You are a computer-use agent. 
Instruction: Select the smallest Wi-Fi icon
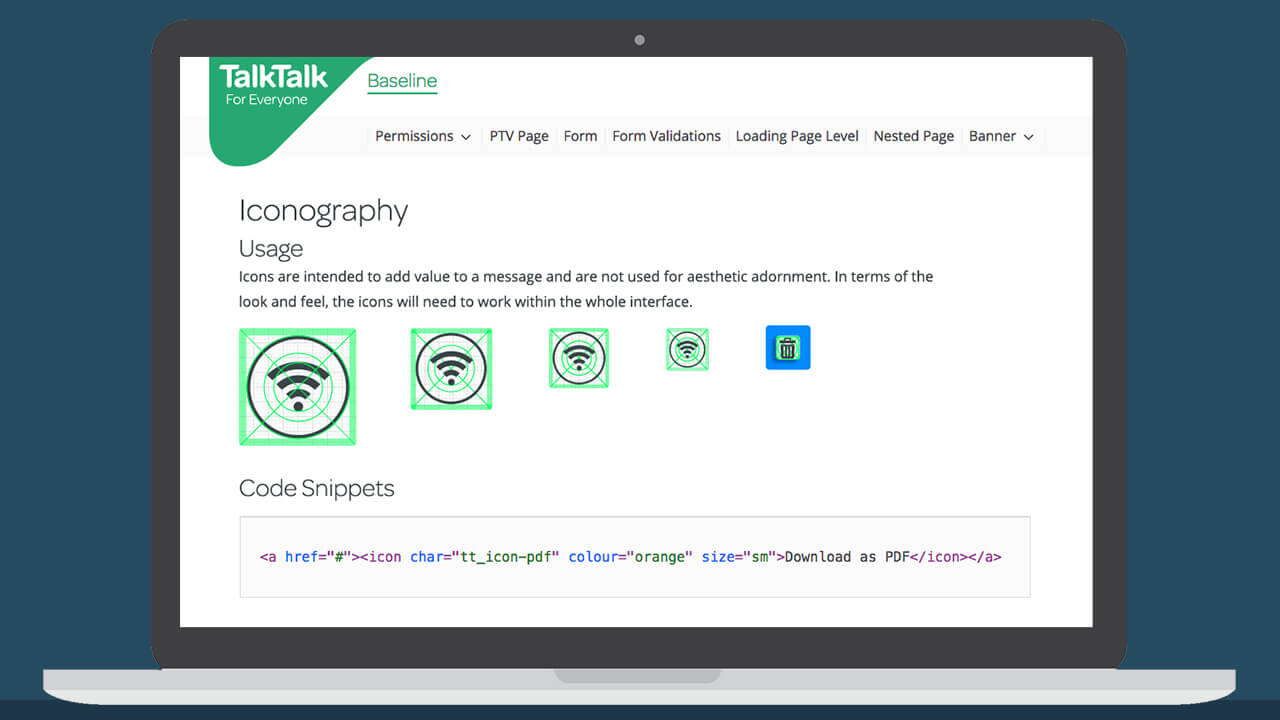click(687, 349)
